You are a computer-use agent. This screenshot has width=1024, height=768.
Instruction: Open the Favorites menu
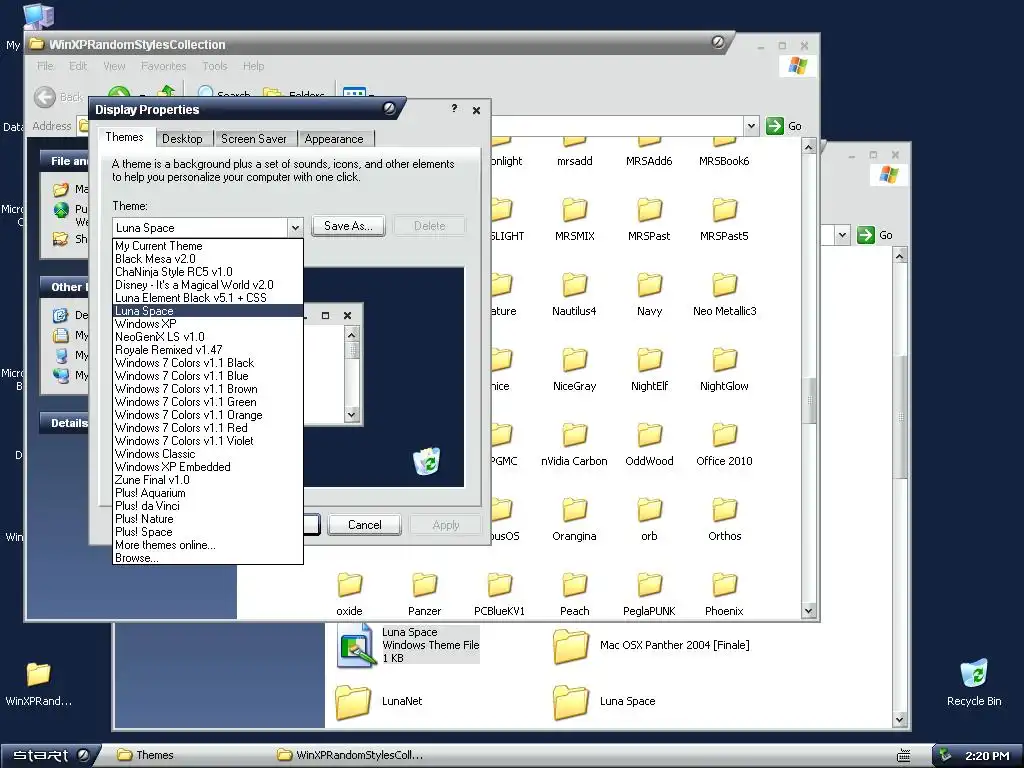click(x=163, y=66)
